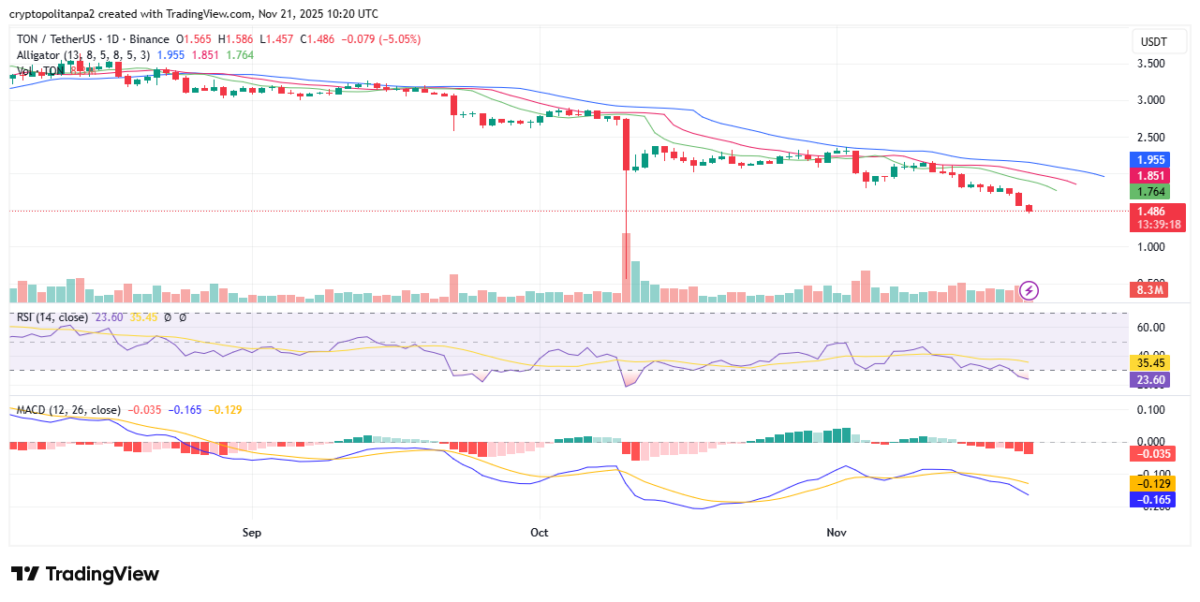Image resolution: width=1200 pixels, height=602 pixels.
Task: Click the pink 1.851 Alligator price tag
Action: 1149,175
